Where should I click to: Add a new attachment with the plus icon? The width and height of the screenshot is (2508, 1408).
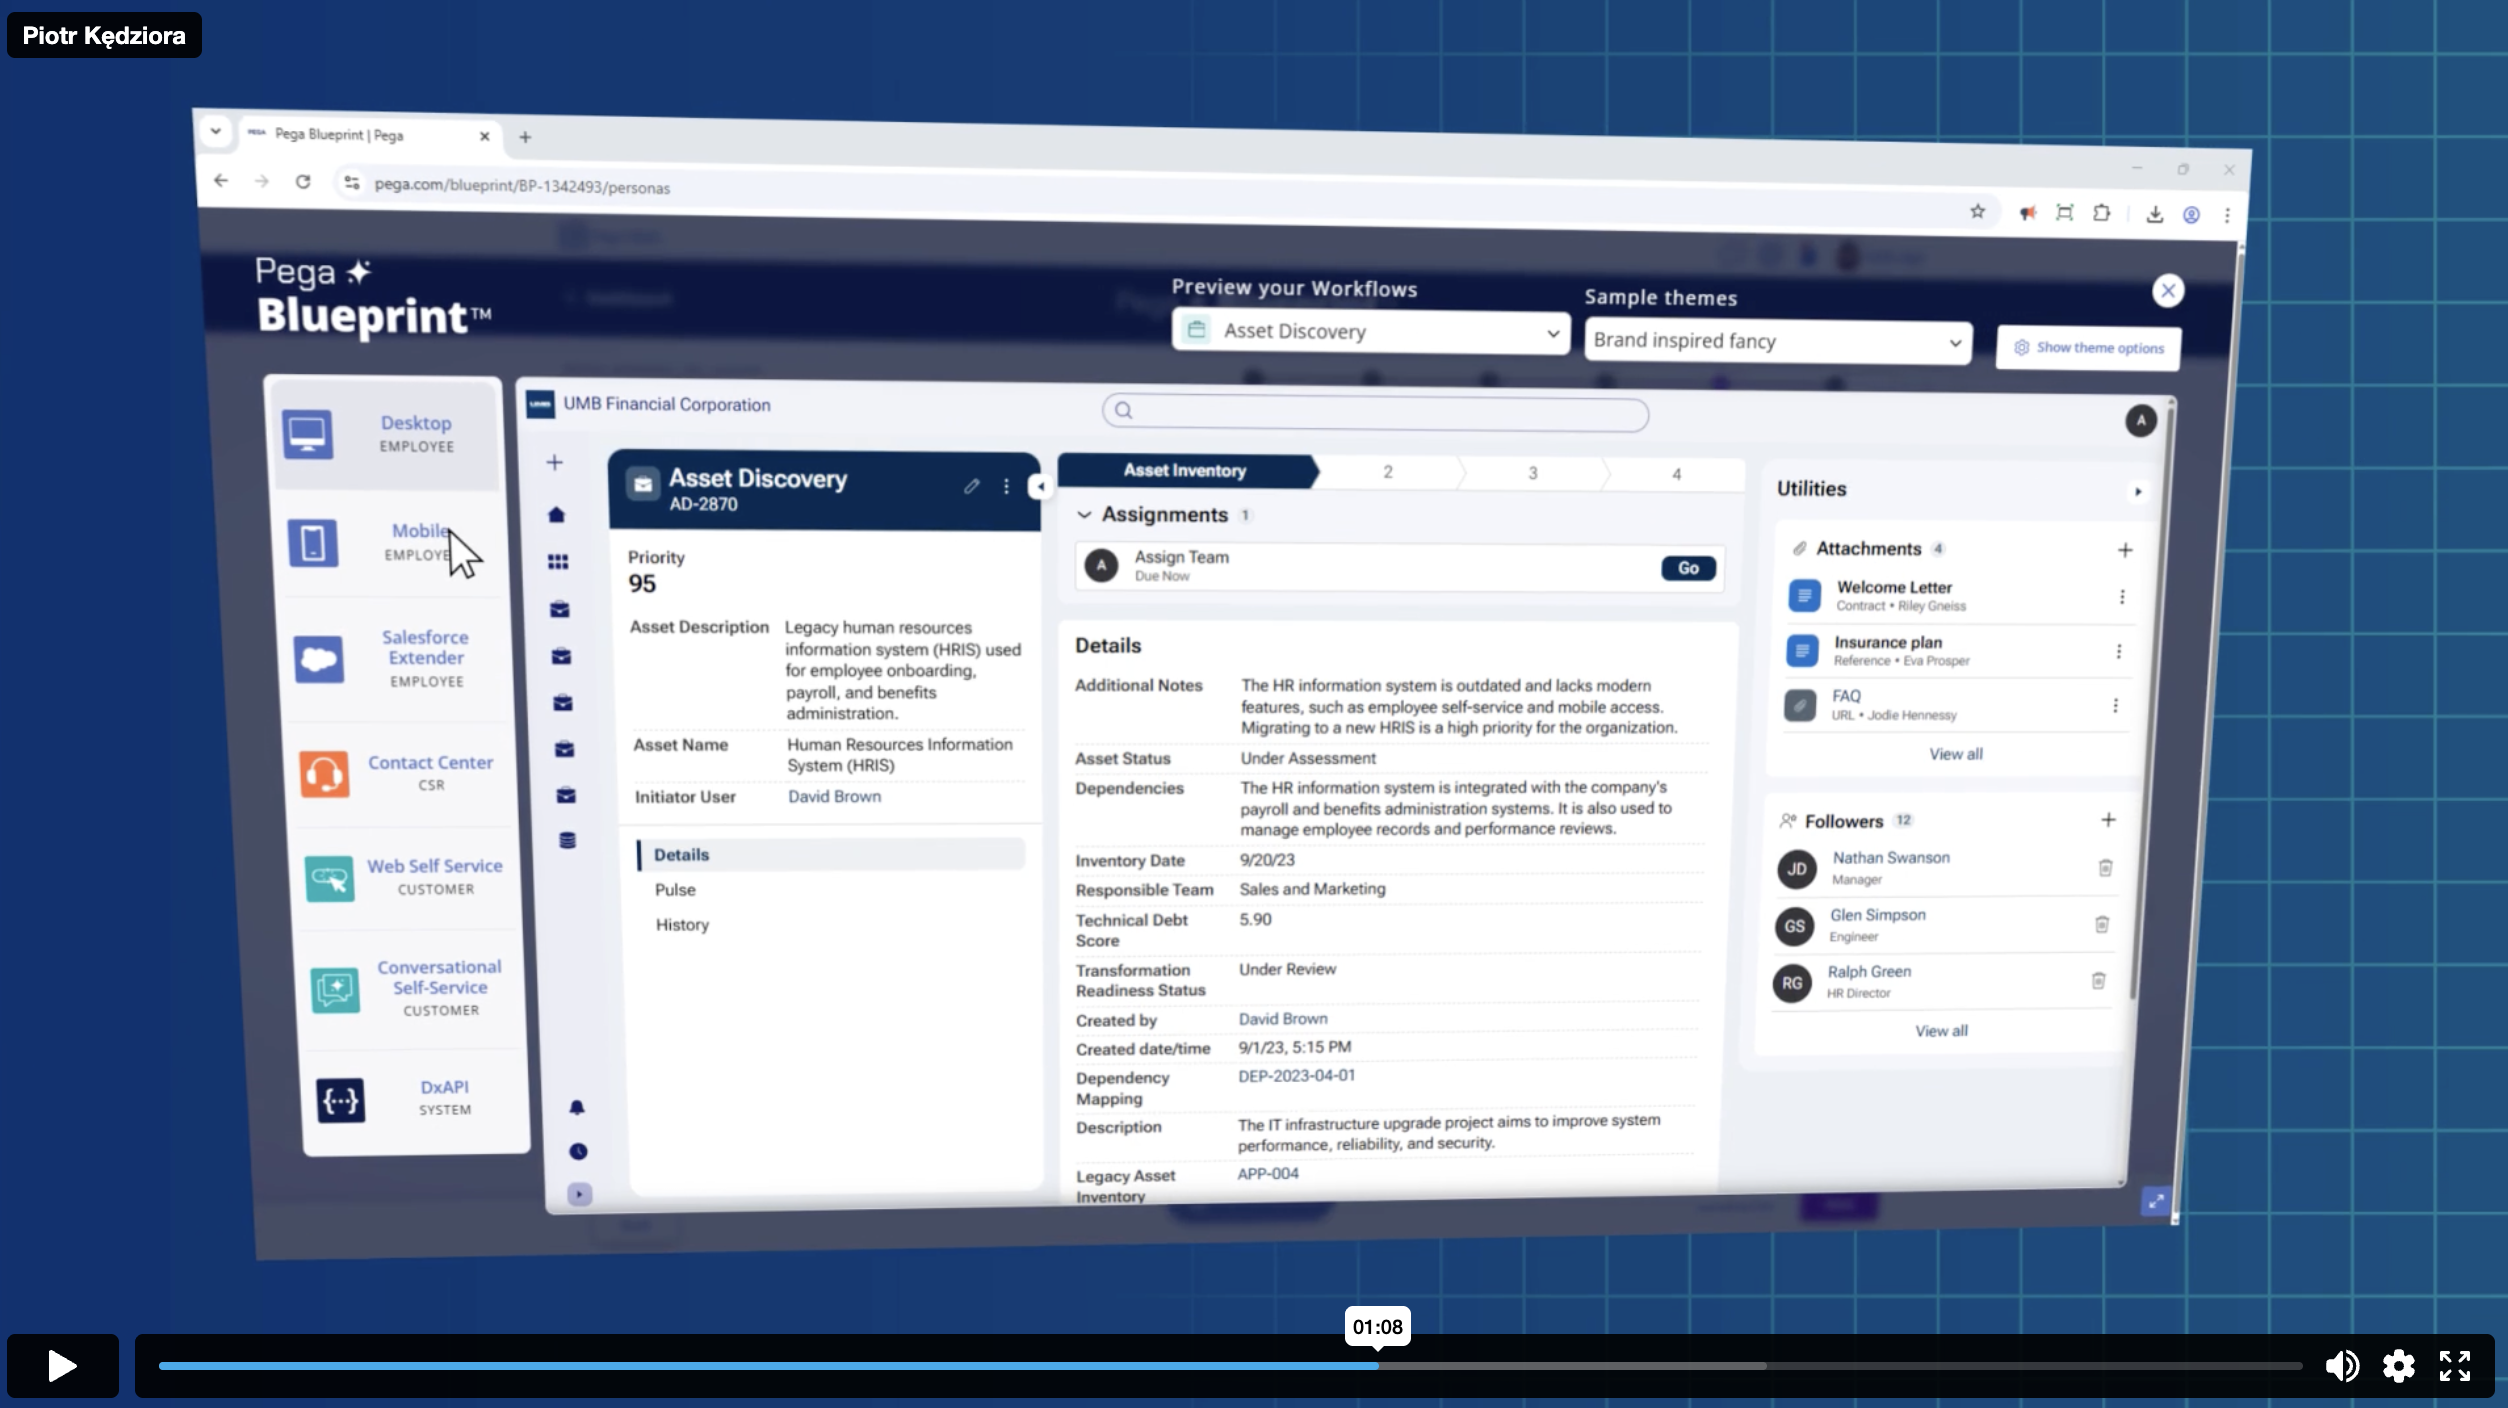coord(2125,550)
